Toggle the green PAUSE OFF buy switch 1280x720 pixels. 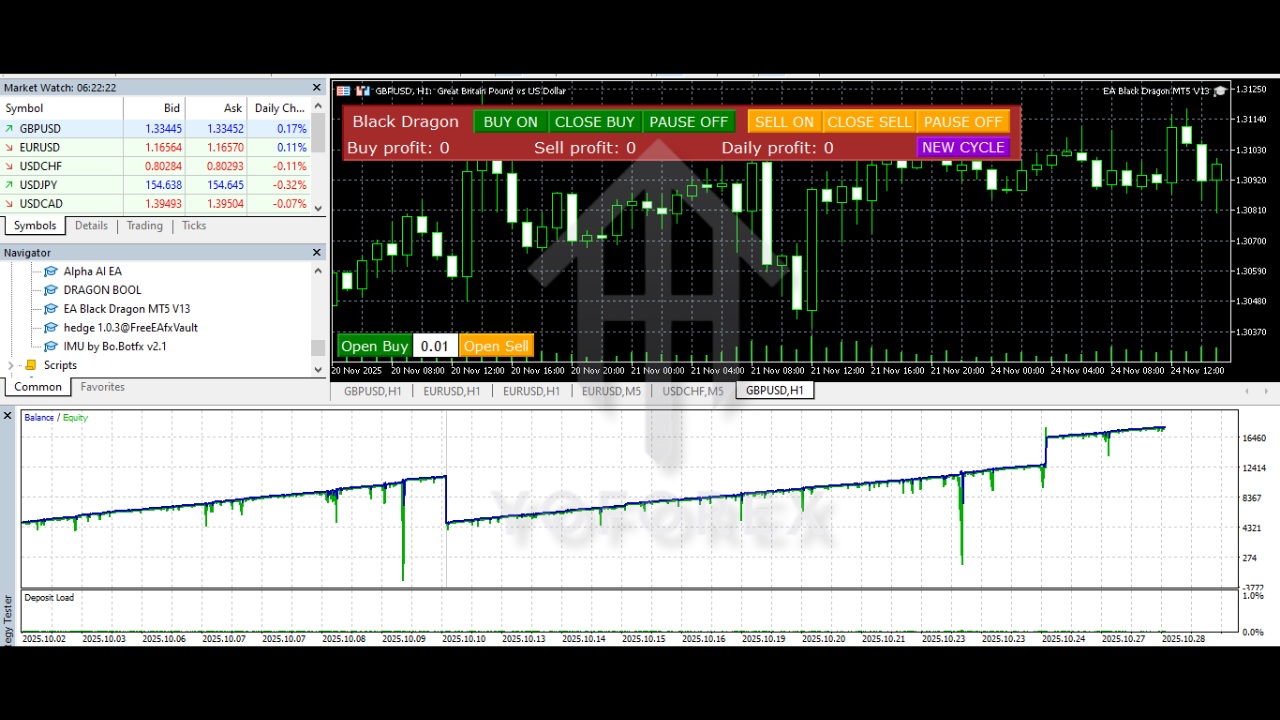coord(688,122)
